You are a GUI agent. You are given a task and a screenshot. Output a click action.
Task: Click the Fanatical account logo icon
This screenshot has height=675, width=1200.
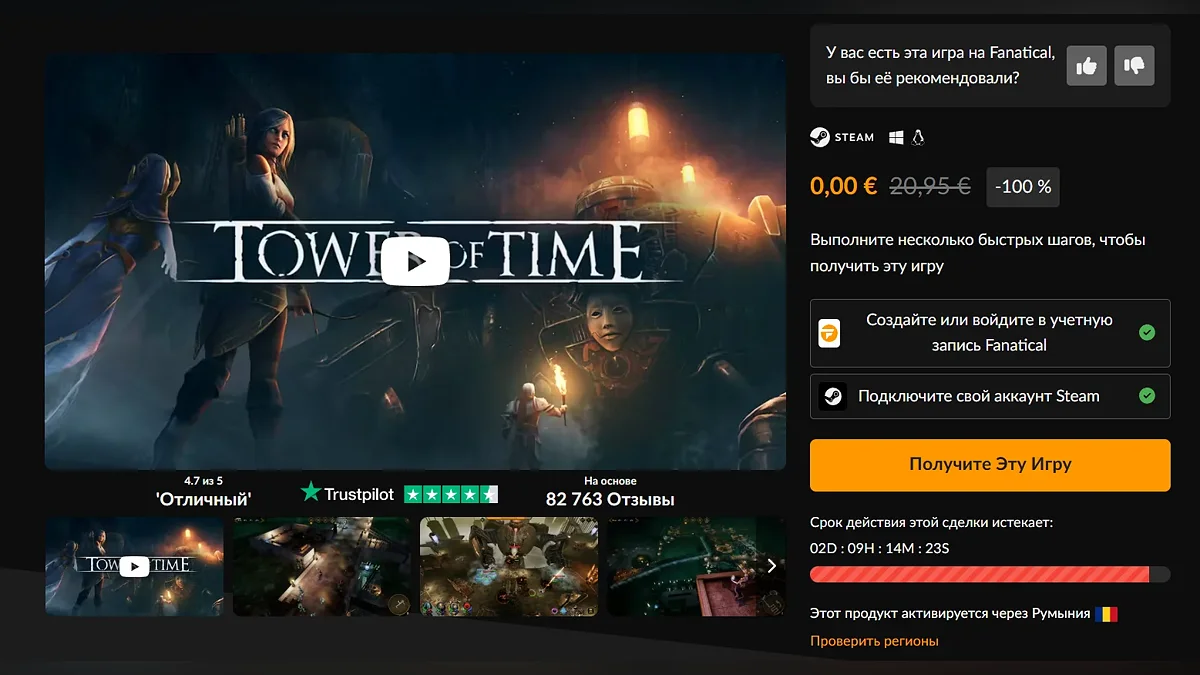(829, 333)
